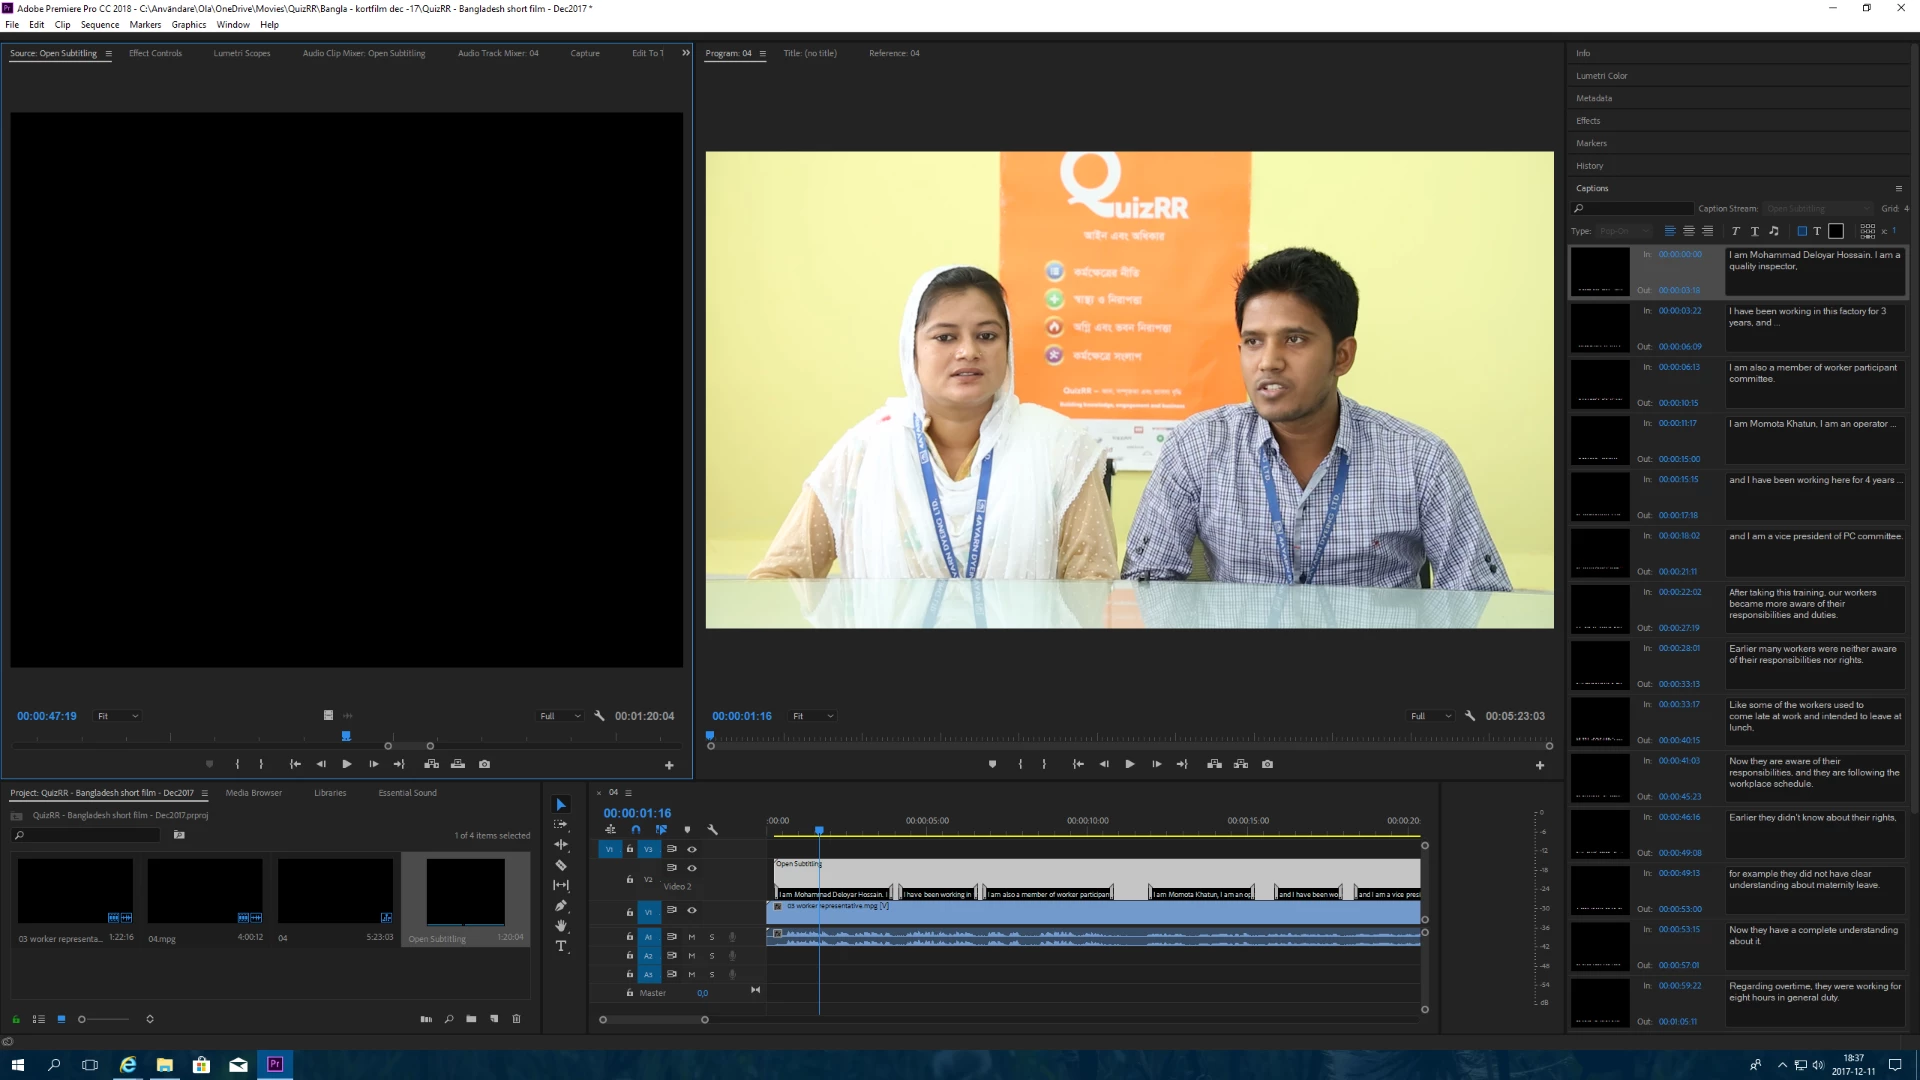The height and width of the screenshot is (1080, 1920).
Task: Open Caption Stream dropdown
Action: coord(1817,209)
